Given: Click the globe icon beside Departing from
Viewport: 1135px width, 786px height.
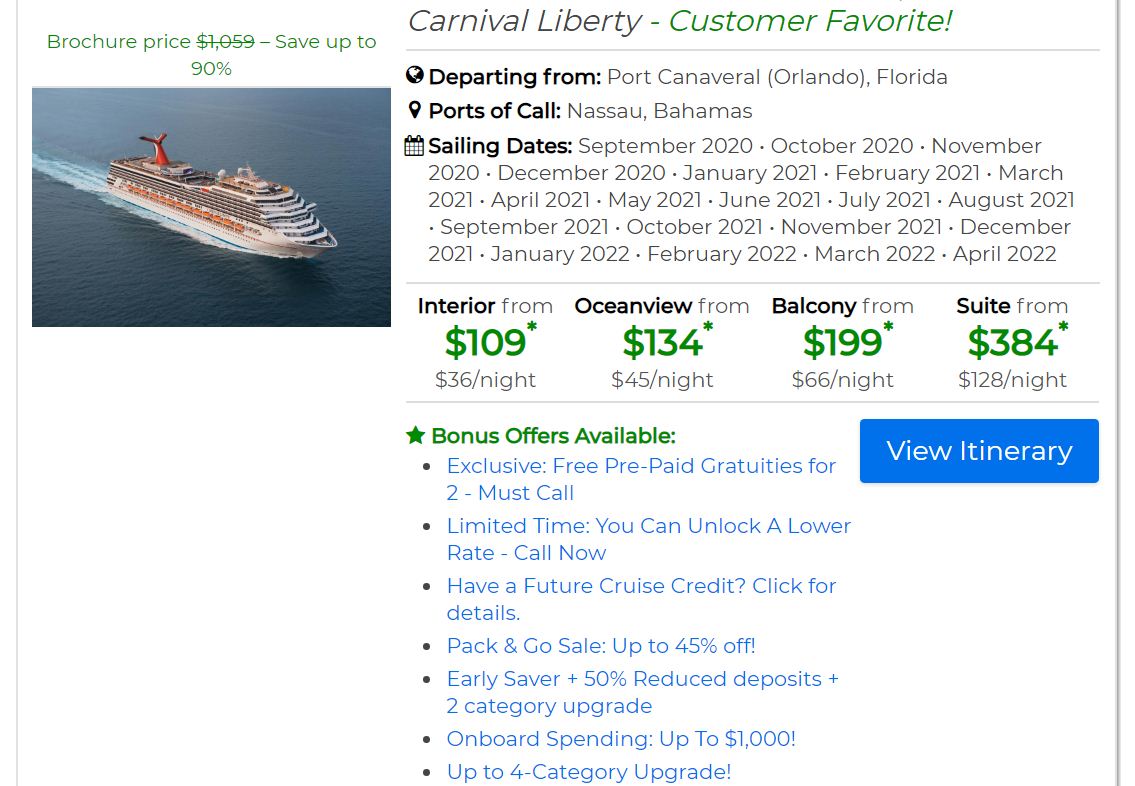Looking at the screenshot, I should point(415,76).
